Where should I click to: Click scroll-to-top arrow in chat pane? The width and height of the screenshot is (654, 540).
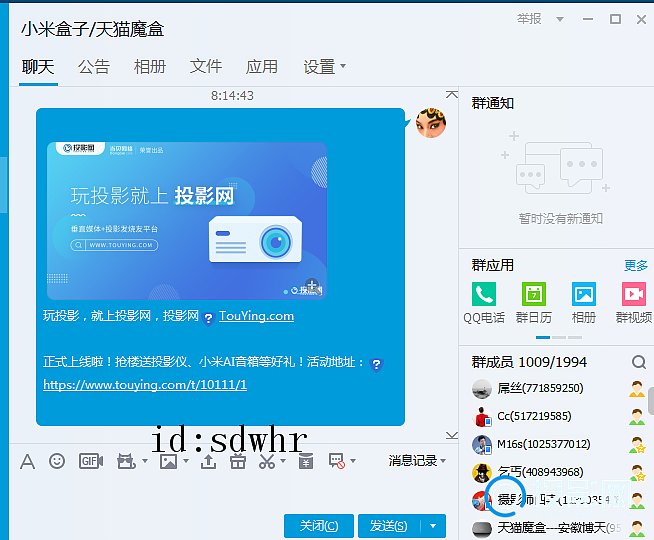[451, 95]
